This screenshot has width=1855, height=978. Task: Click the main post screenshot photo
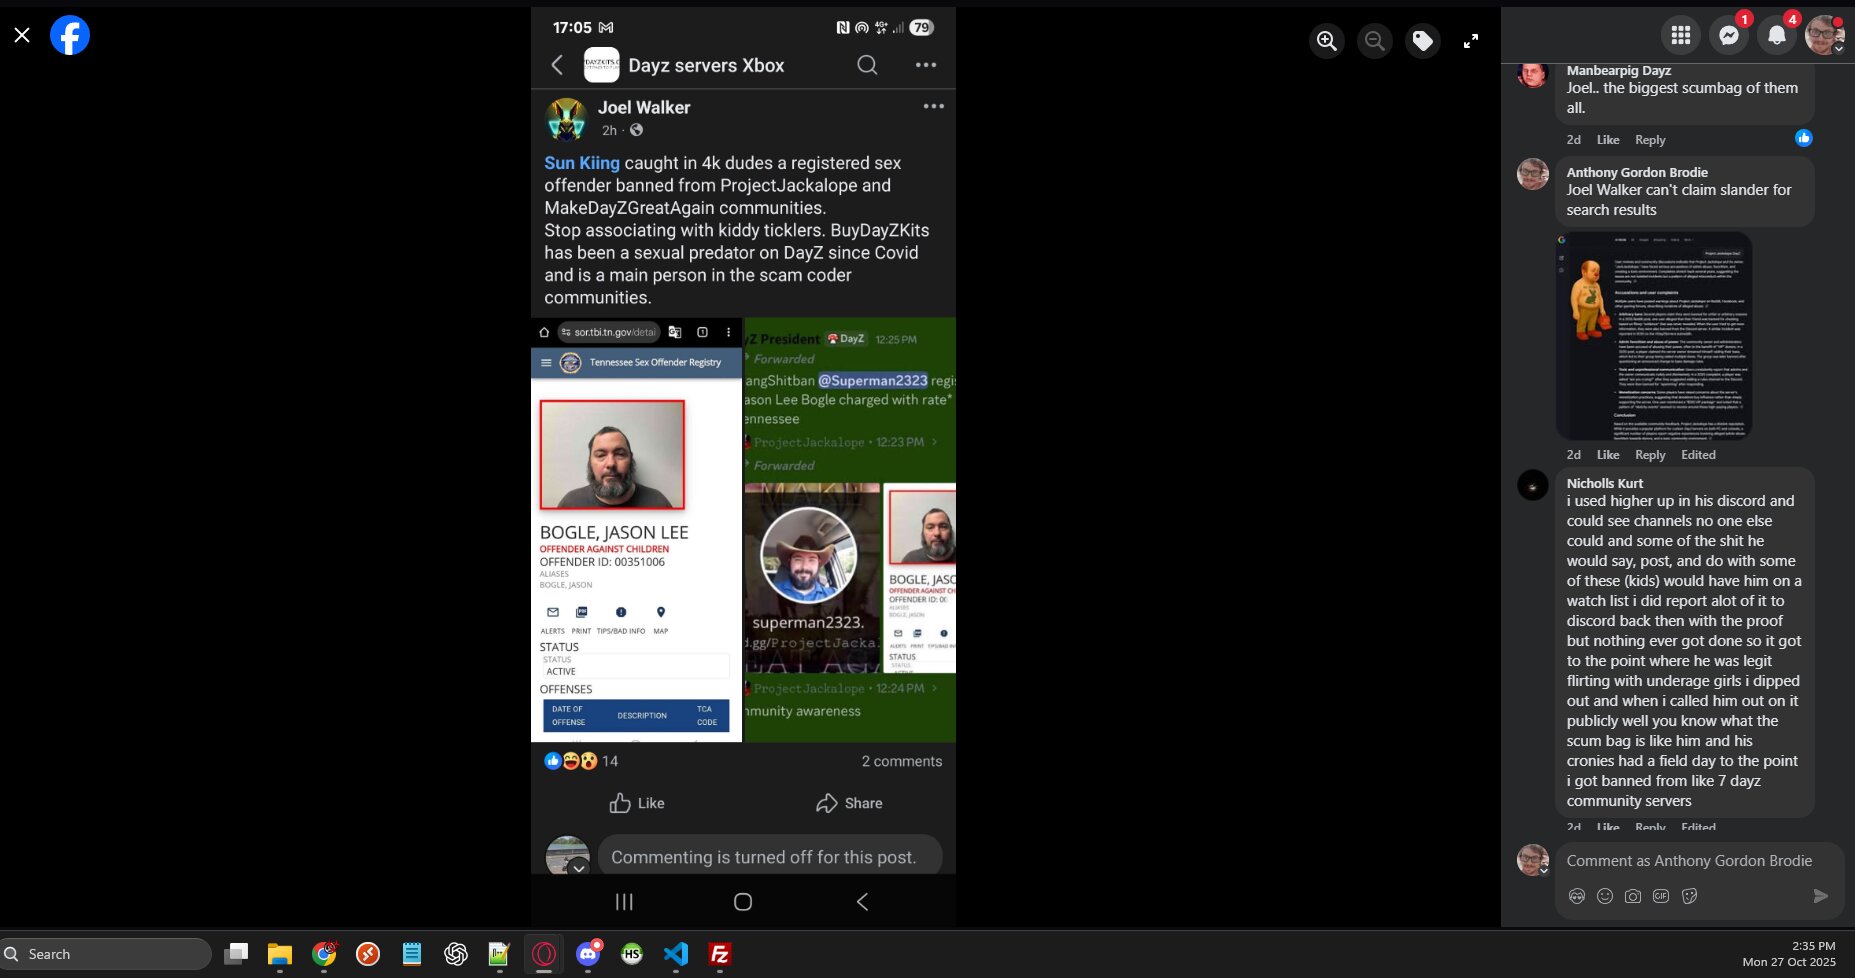[x=743, y=467]
